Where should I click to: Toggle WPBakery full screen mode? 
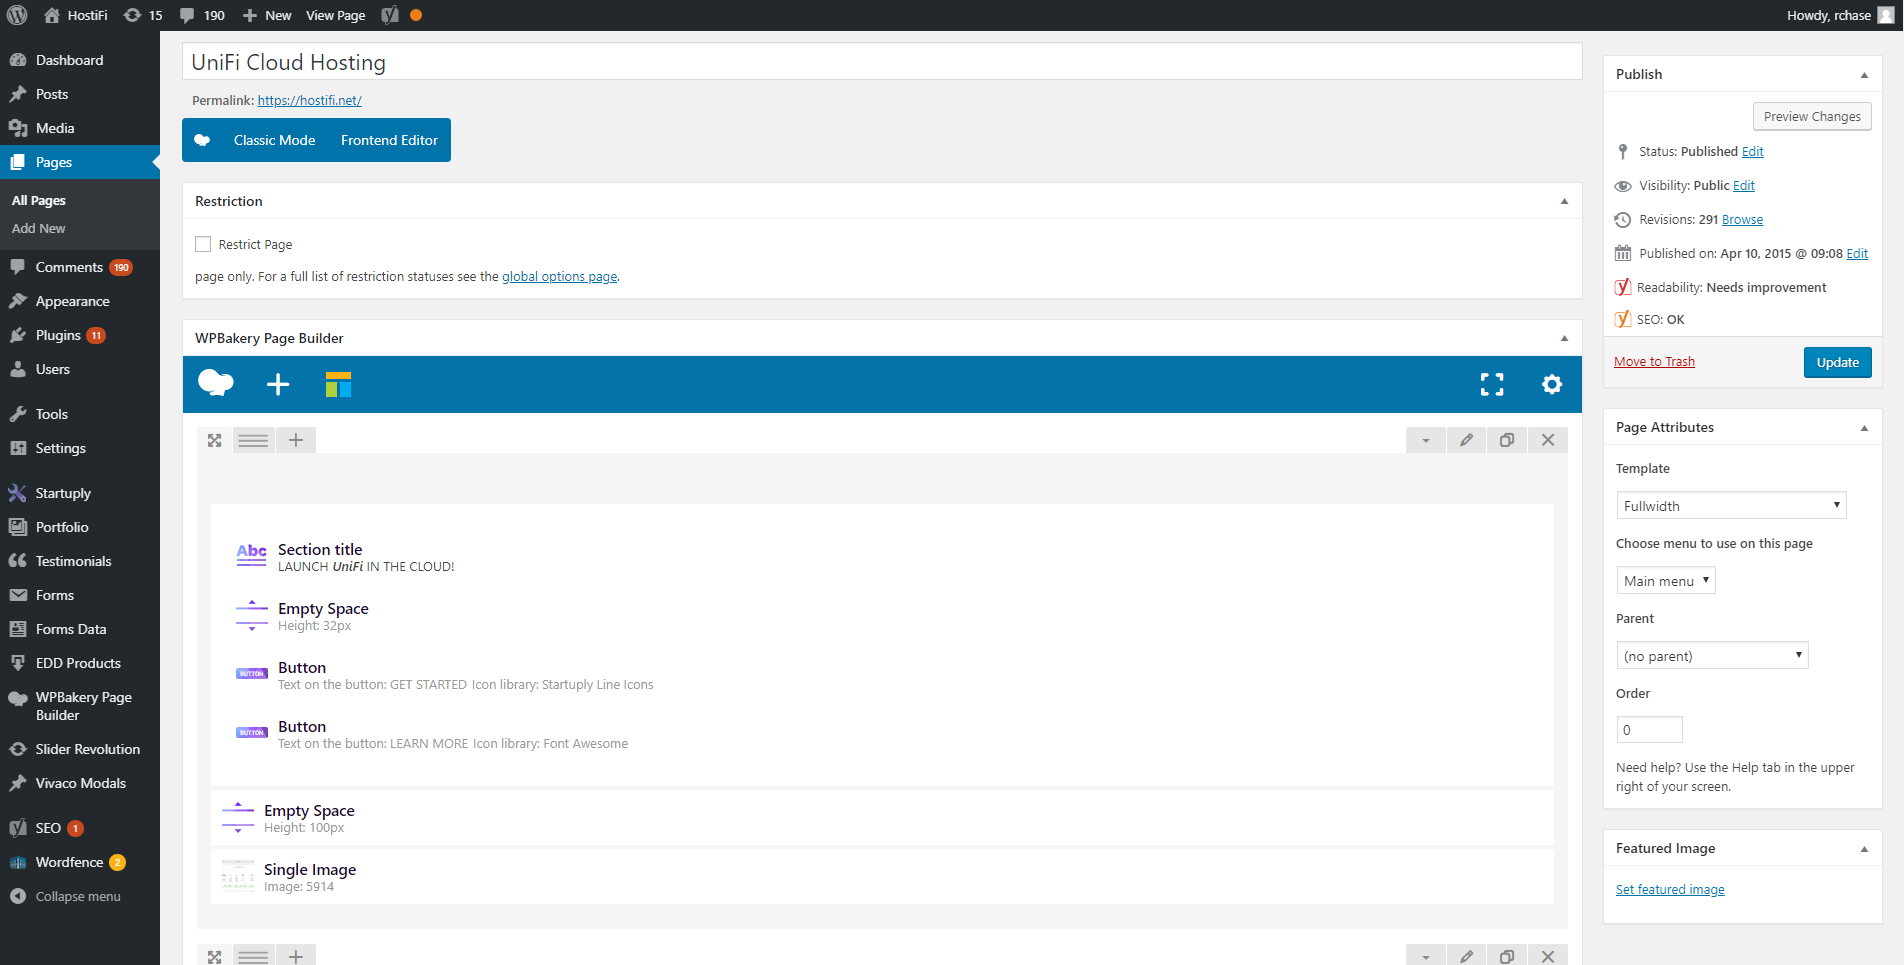click(x=1492, y=384)
